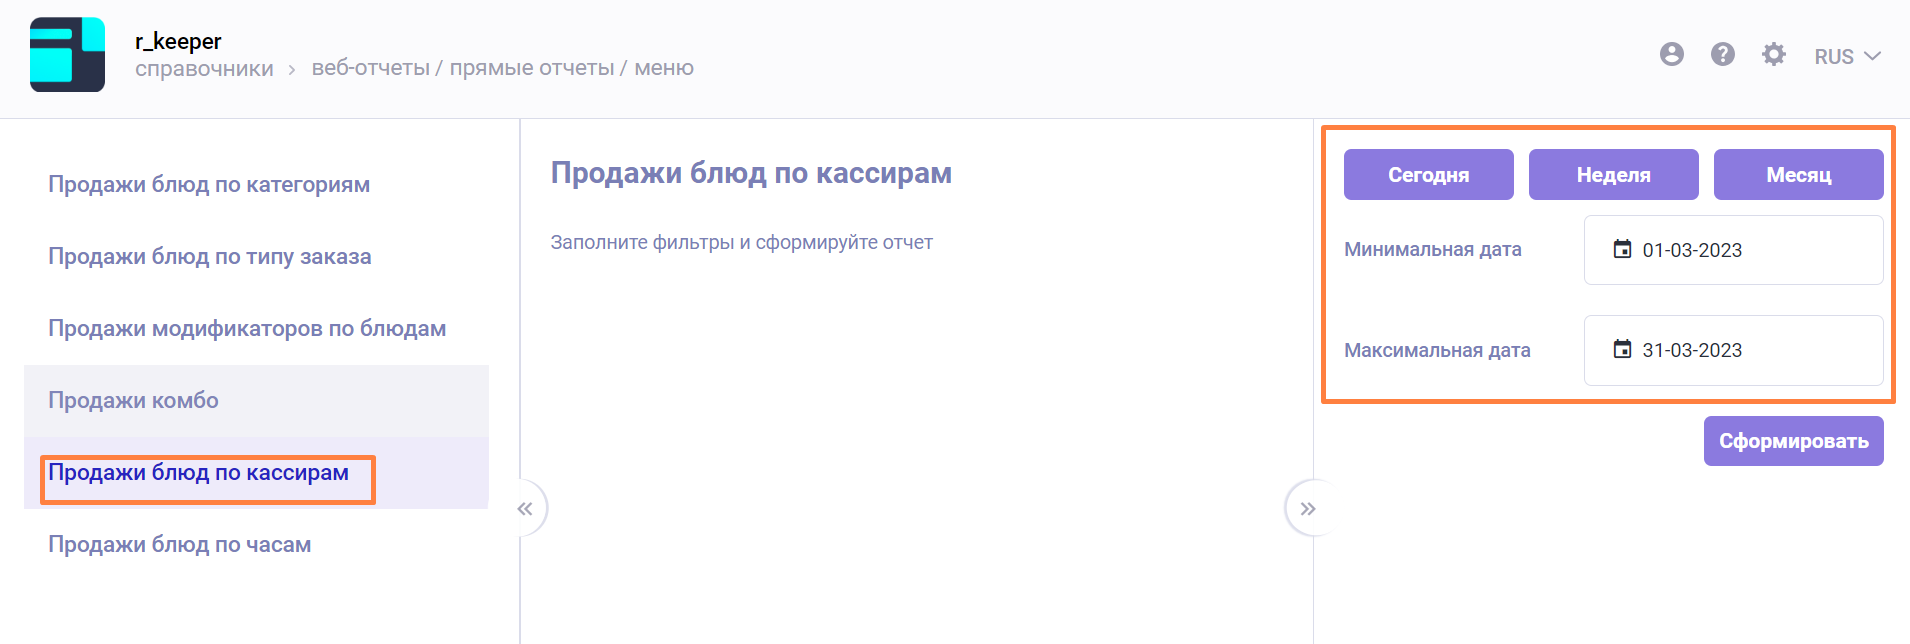Viewport: 1910px width, 644px height.
Task: Collapse the left panel with double-chevron
Action: tap(525, 509)
